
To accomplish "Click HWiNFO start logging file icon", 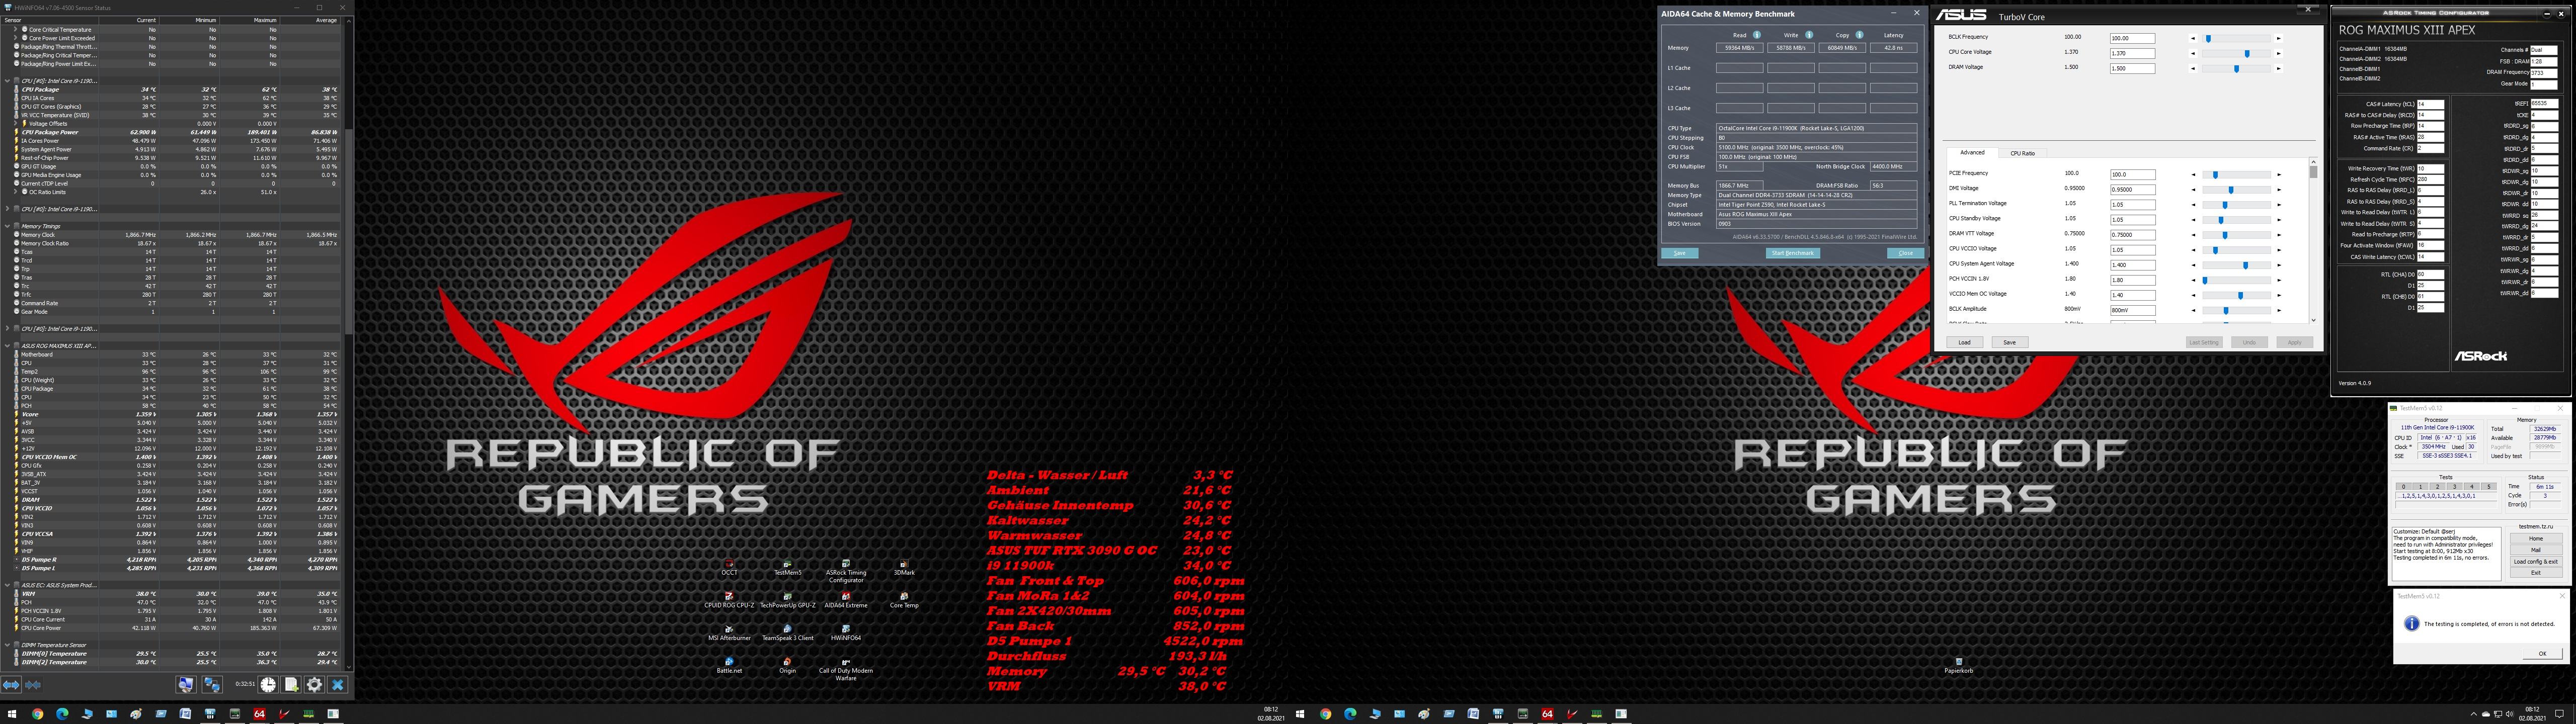I will click(291, 685).
